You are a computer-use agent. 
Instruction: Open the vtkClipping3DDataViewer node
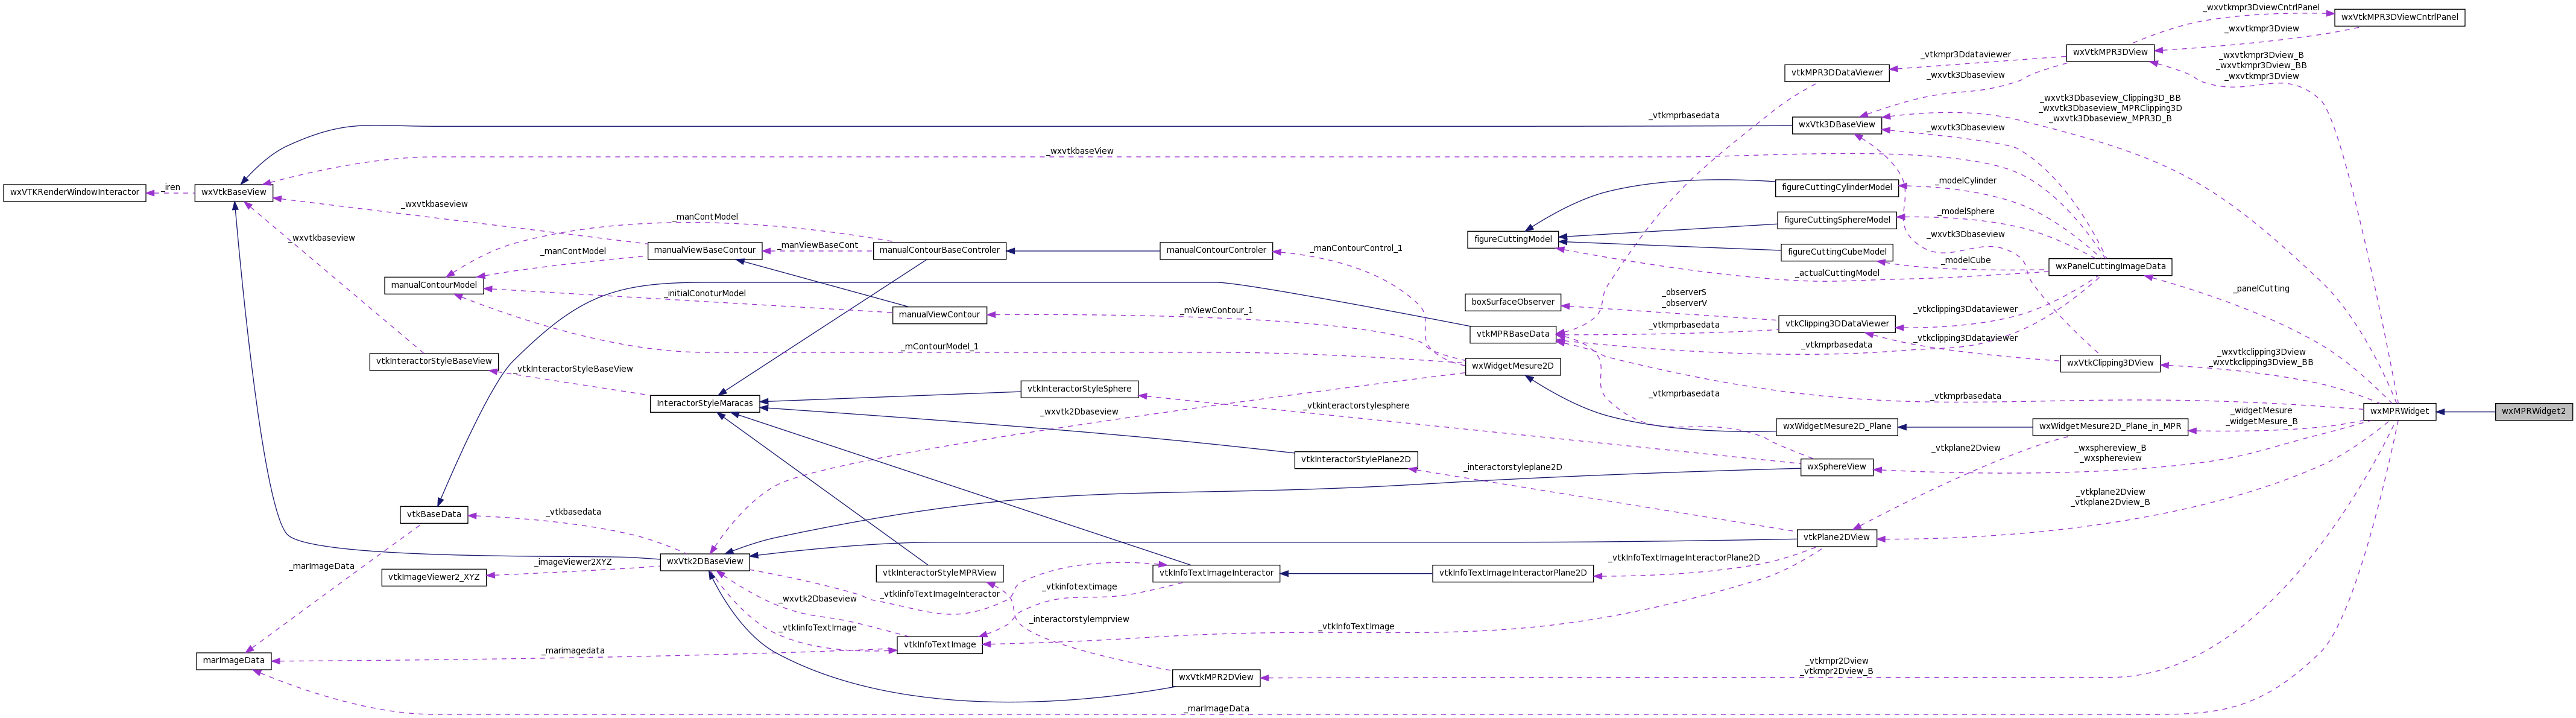(x=1837, y=324)
